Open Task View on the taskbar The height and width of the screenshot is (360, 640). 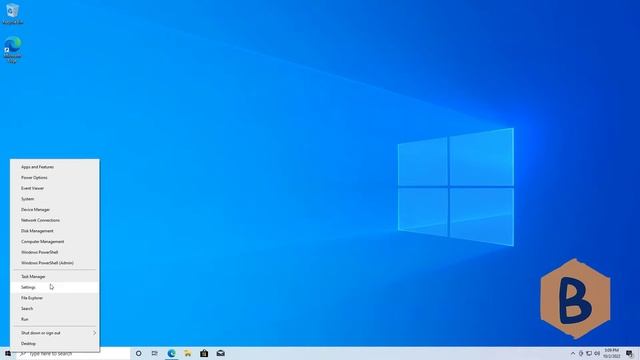[155, 353]
